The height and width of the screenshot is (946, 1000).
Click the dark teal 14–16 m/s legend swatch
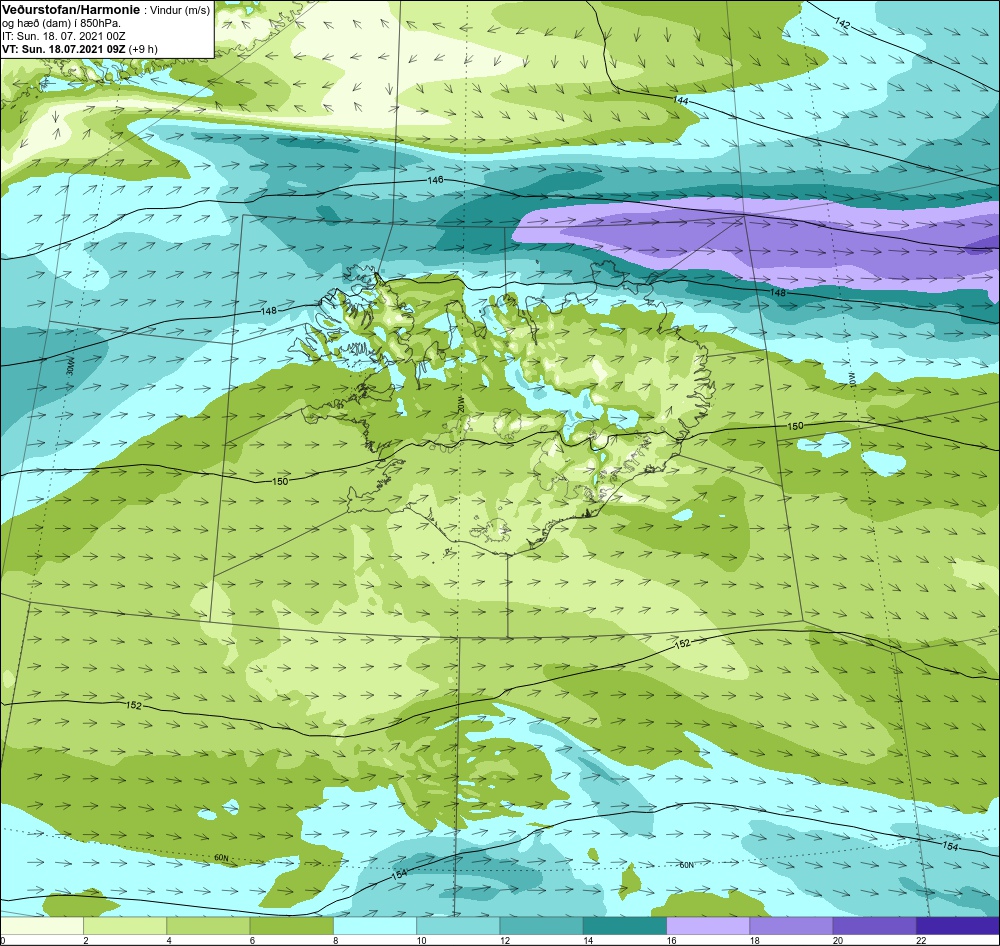pyautogui.click(x=624, y=925)
